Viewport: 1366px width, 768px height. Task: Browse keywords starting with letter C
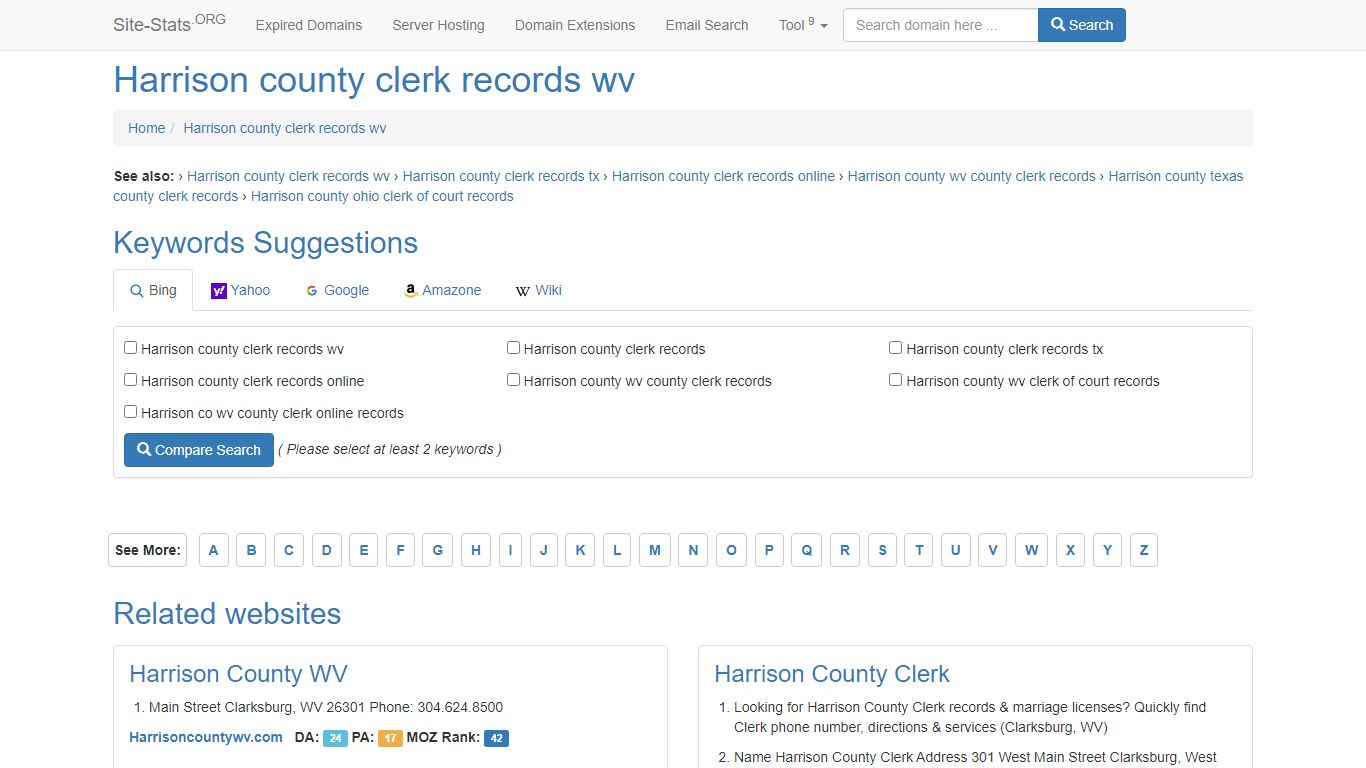point(289,550)
